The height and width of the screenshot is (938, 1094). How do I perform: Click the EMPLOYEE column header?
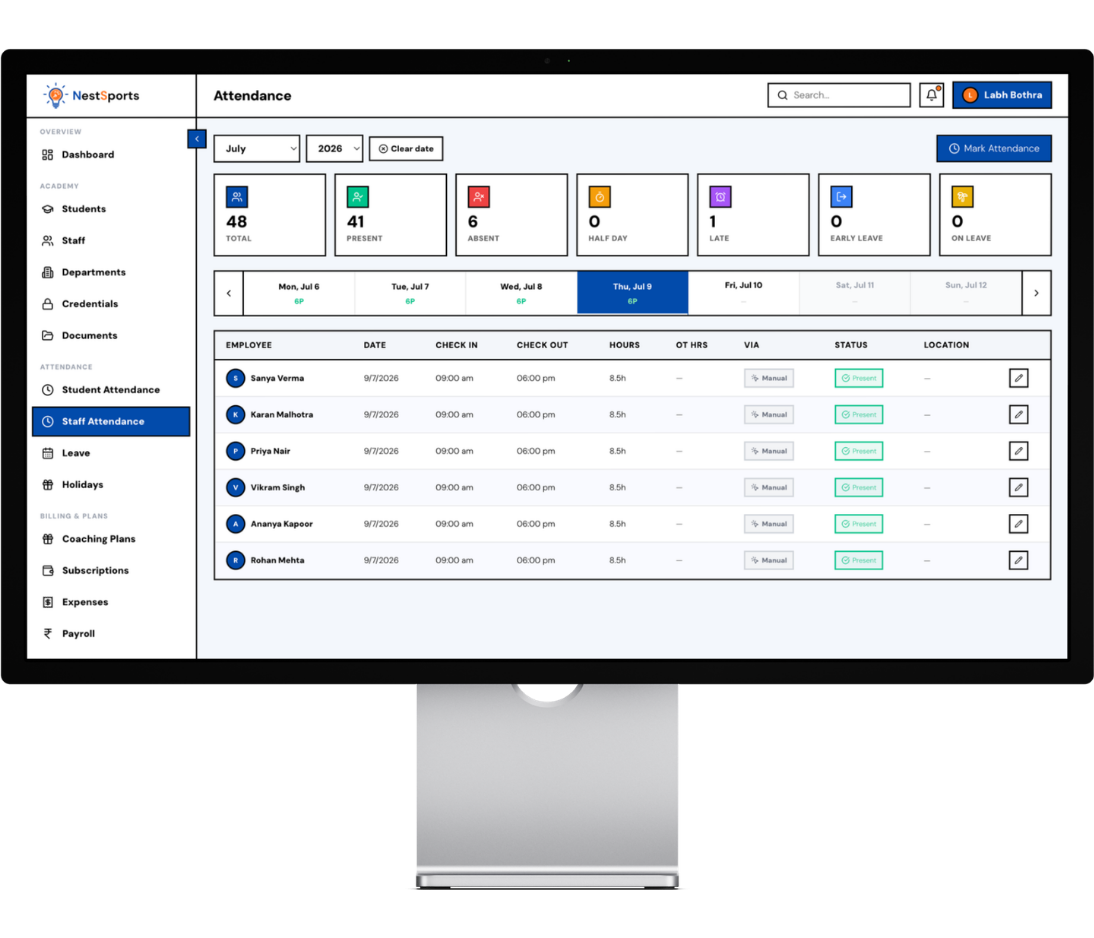coord(248,345)
